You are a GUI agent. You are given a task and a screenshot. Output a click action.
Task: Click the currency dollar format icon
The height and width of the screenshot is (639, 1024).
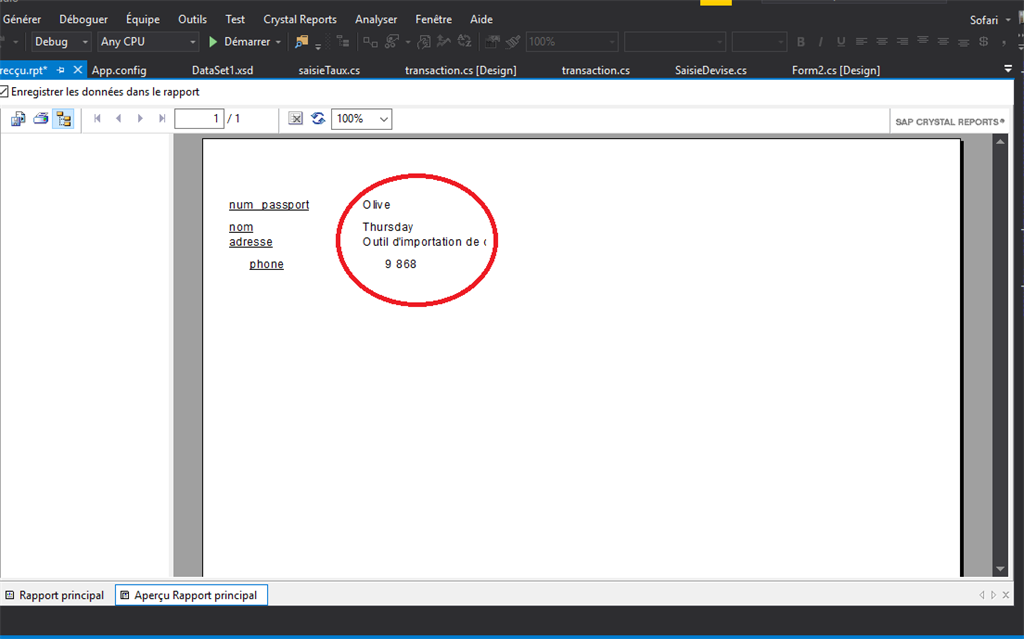(984, 42)
